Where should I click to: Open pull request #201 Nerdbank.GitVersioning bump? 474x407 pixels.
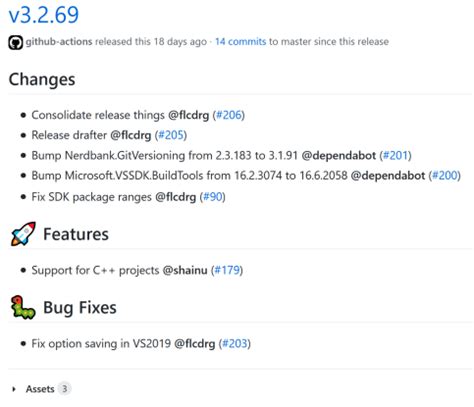395,155
